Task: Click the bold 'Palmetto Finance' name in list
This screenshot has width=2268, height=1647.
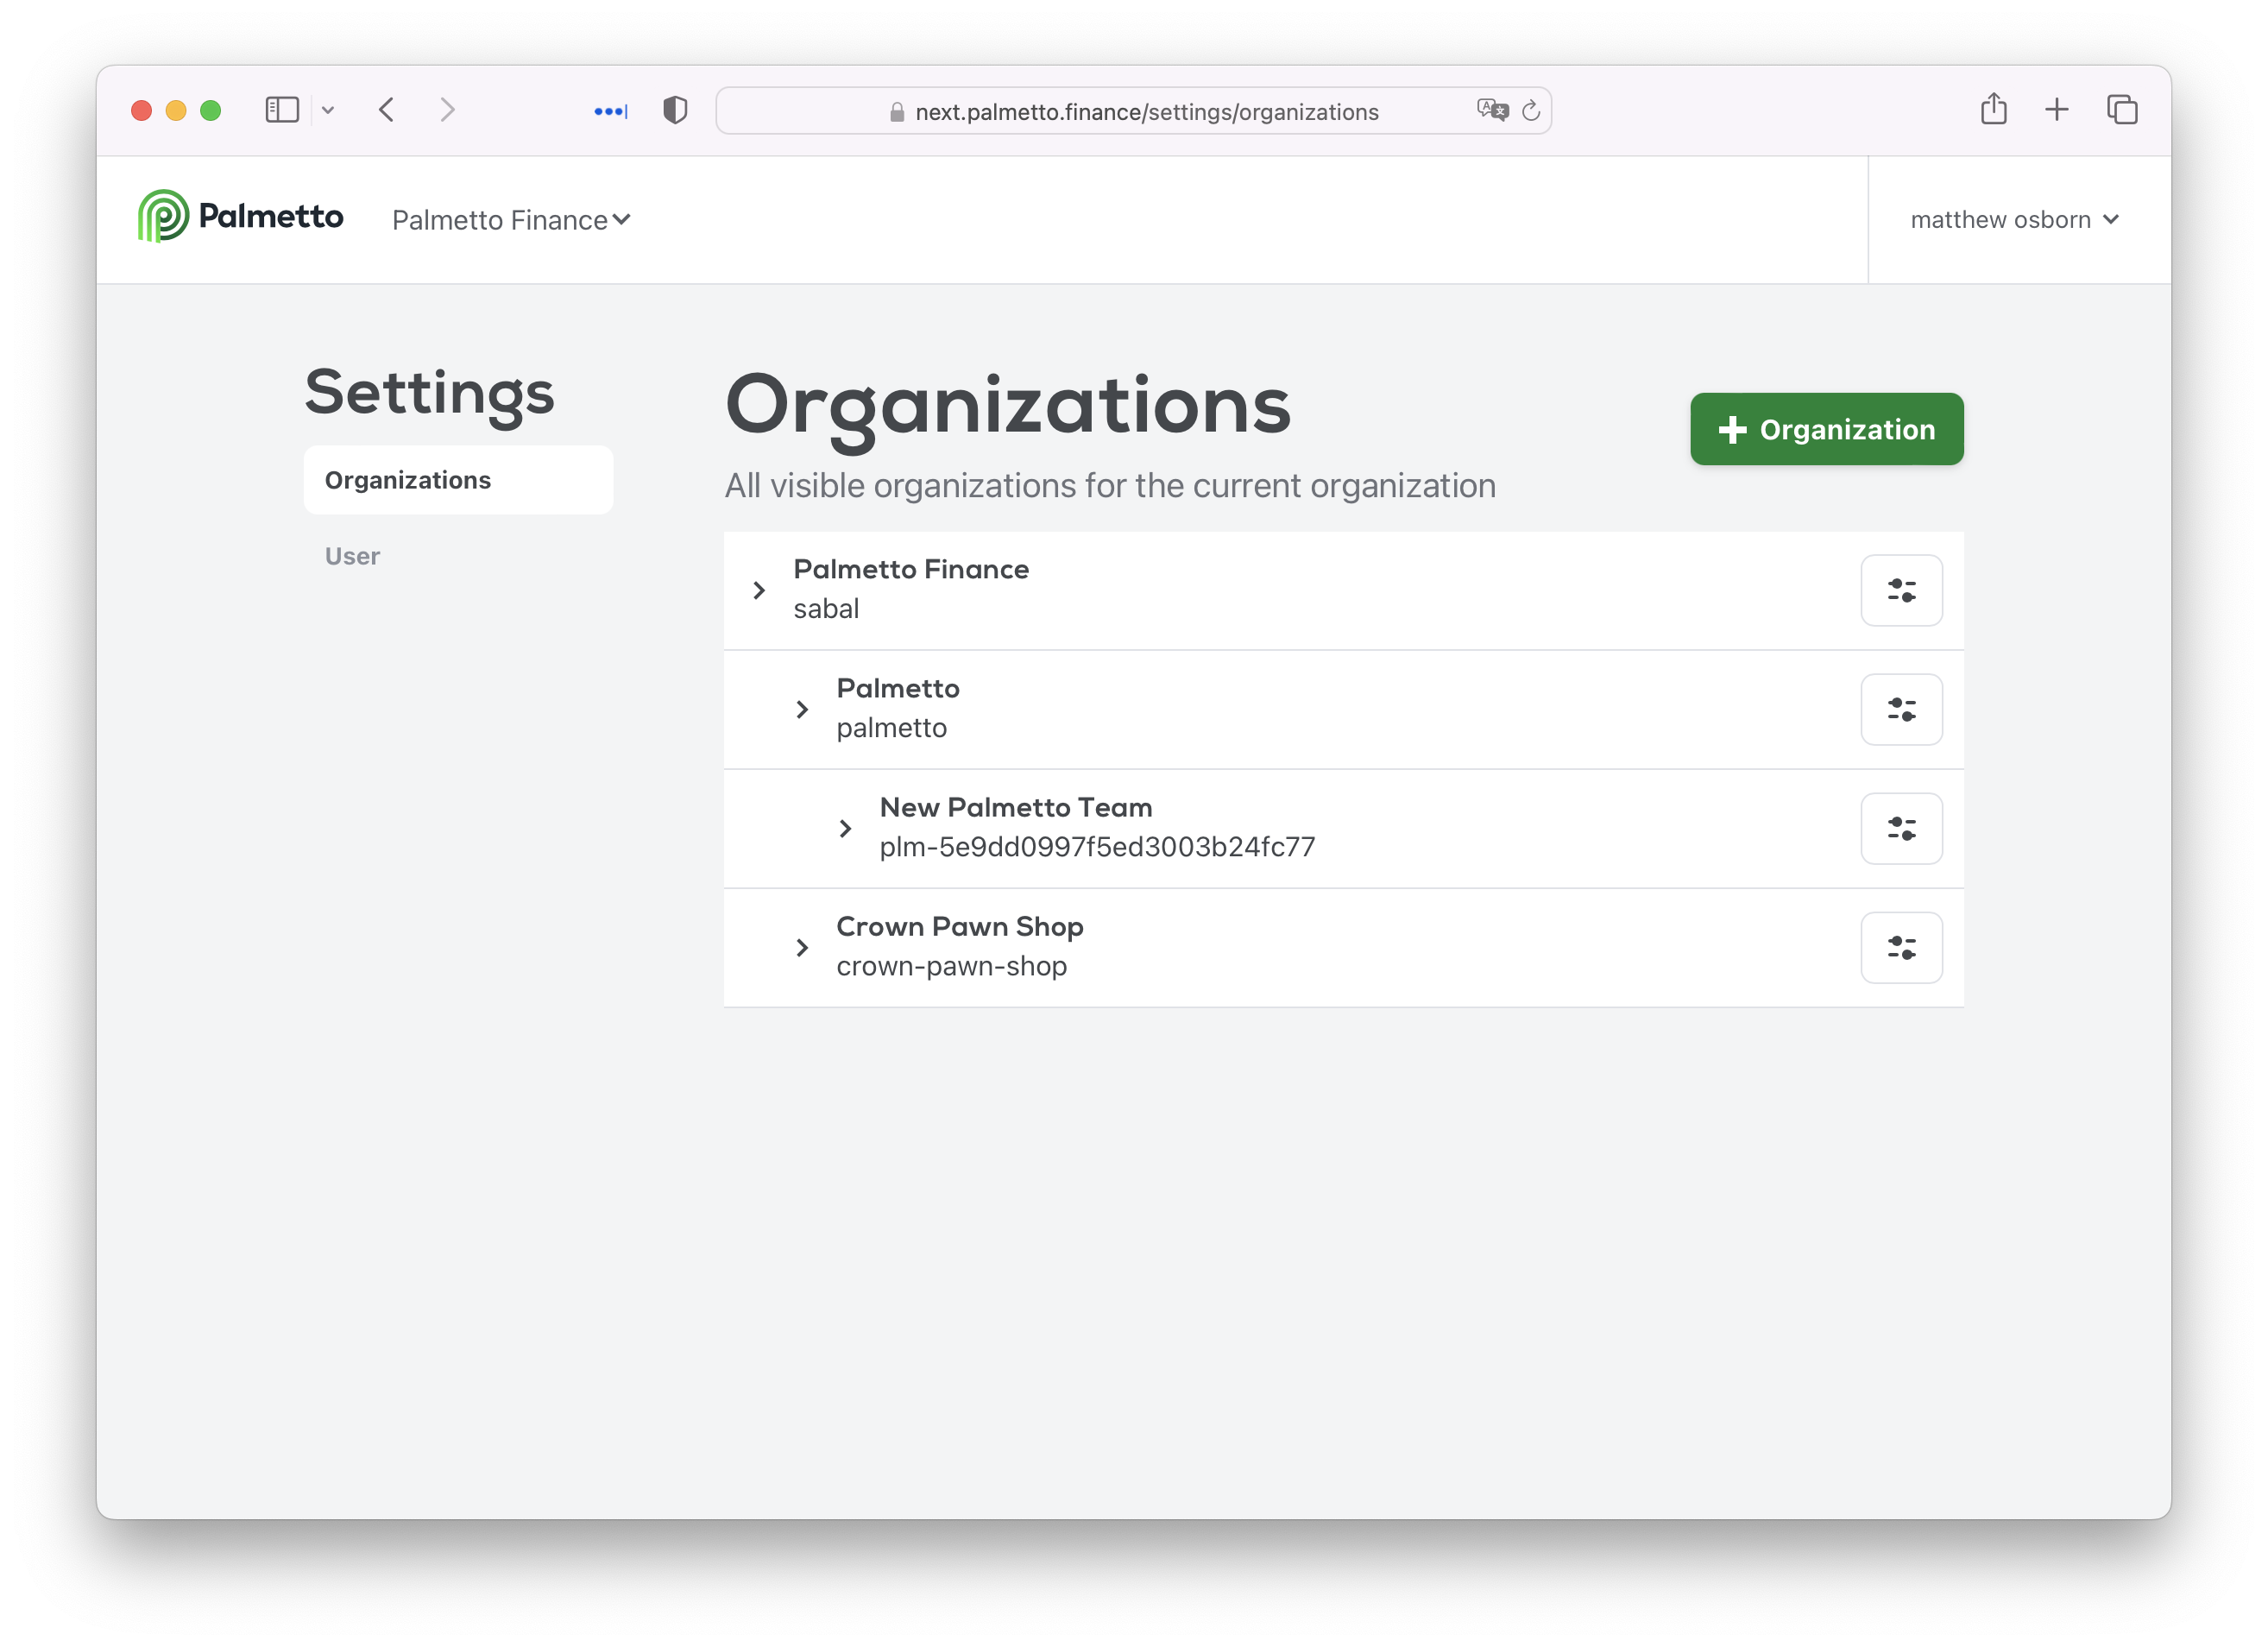Action: [910, 569]
